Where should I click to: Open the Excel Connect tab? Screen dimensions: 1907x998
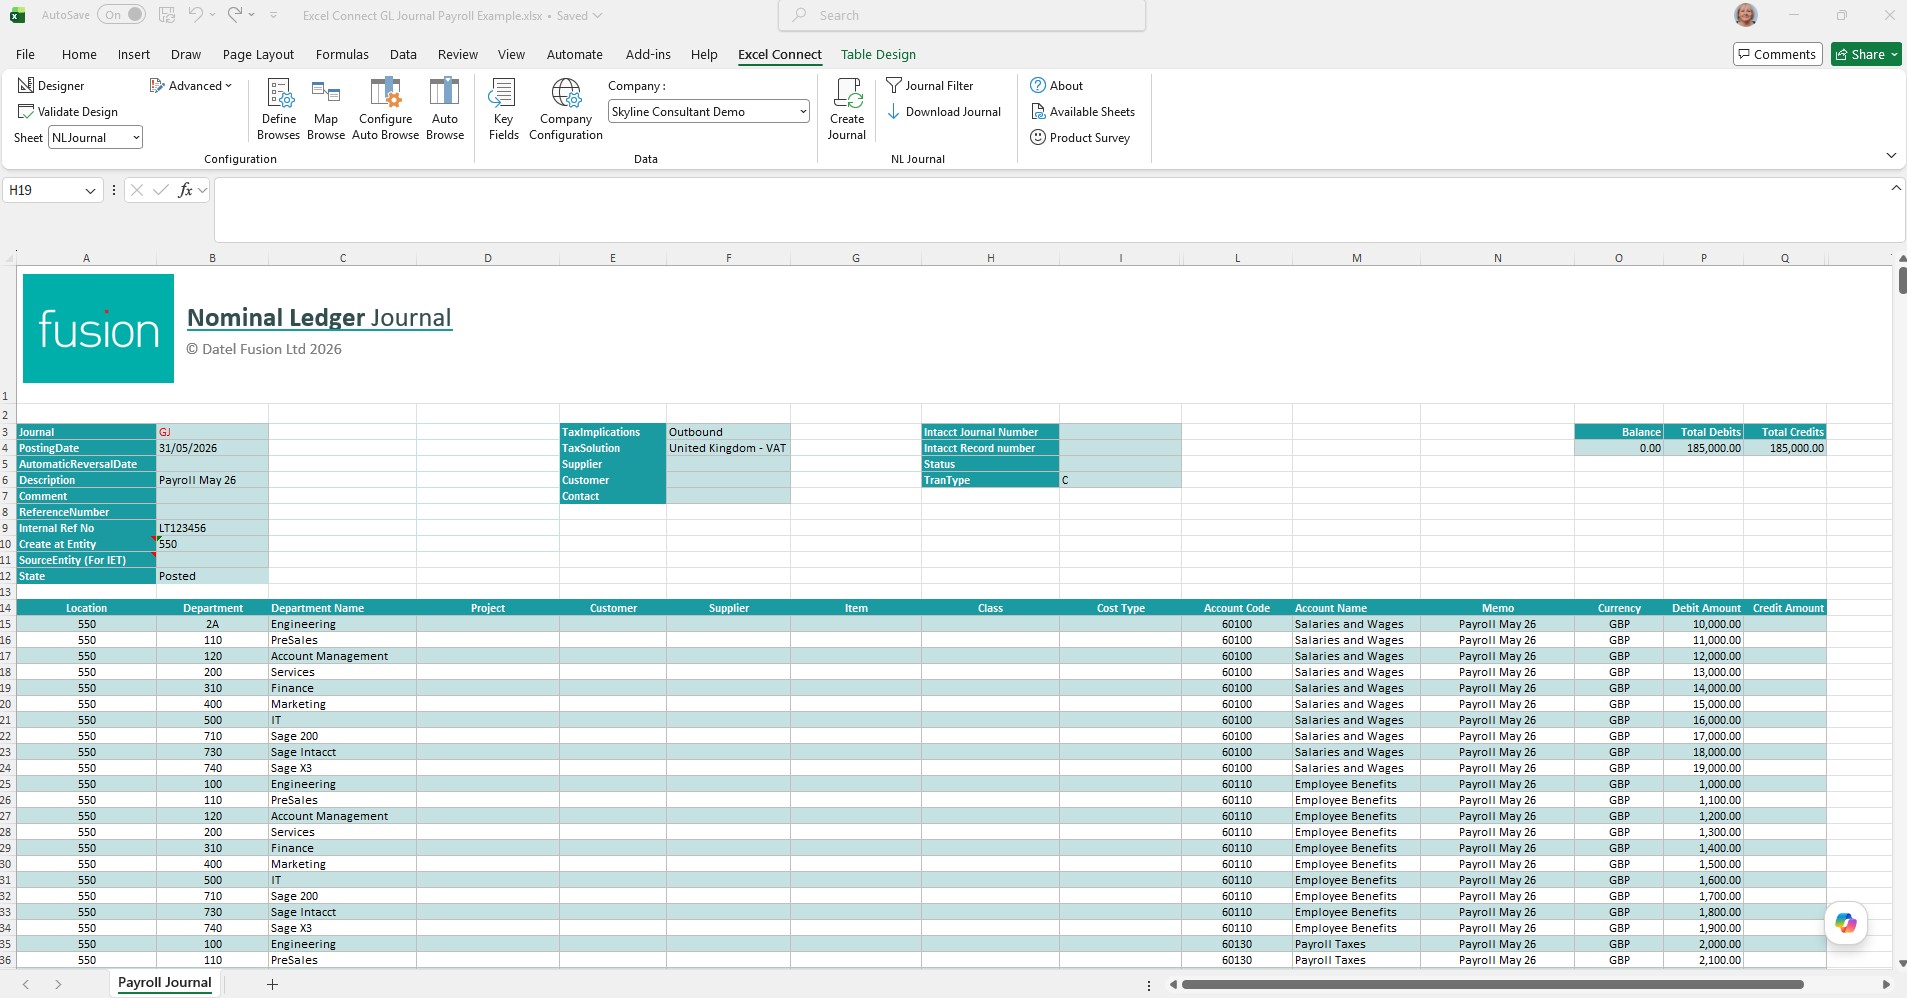(779, 55)
